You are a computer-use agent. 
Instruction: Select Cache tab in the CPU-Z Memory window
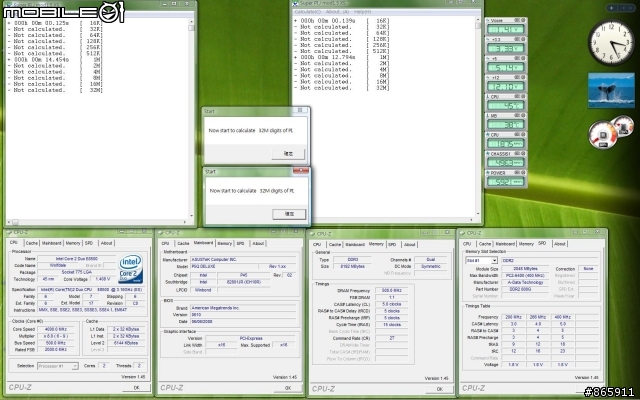tap(335, 244)
